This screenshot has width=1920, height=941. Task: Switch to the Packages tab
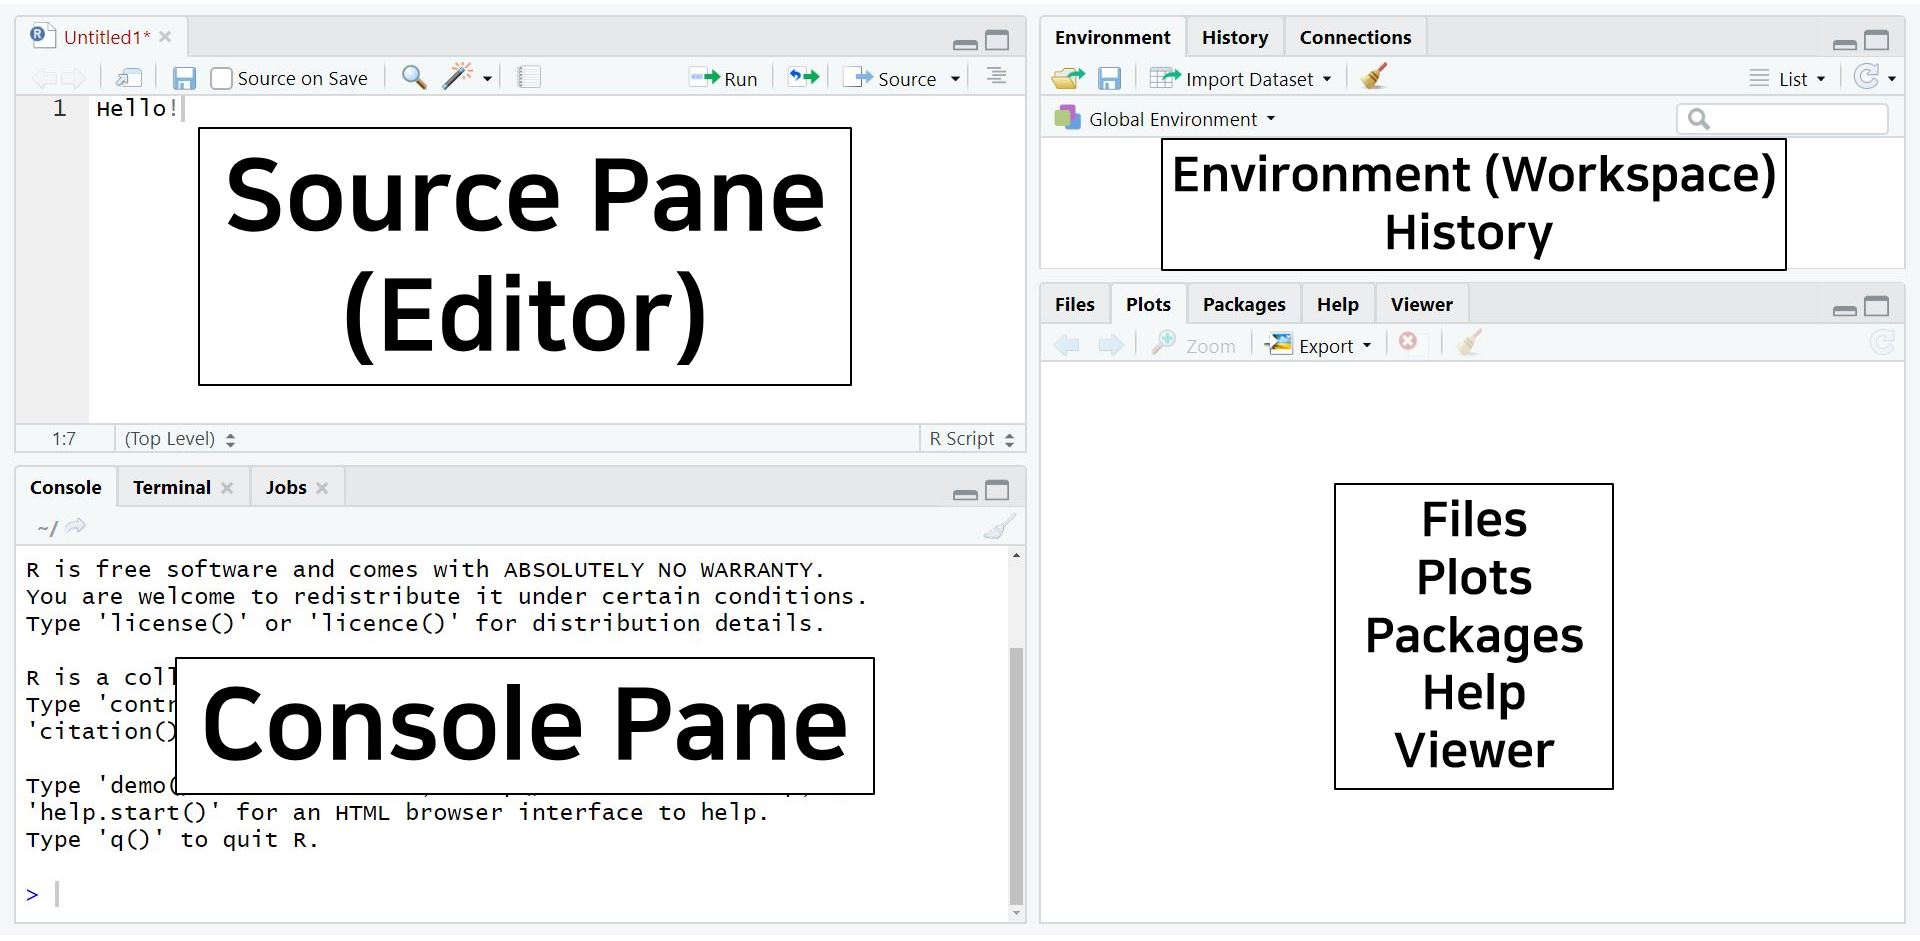1243,305
